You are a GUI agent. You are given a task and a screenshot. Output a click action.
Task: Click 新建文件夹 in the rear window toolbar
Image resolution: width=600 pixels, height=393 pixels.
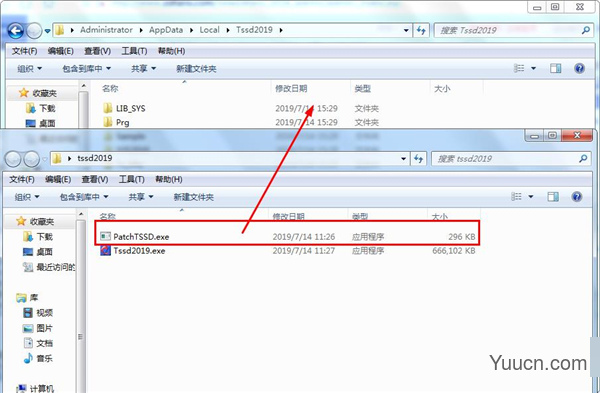tap(196, 68)
